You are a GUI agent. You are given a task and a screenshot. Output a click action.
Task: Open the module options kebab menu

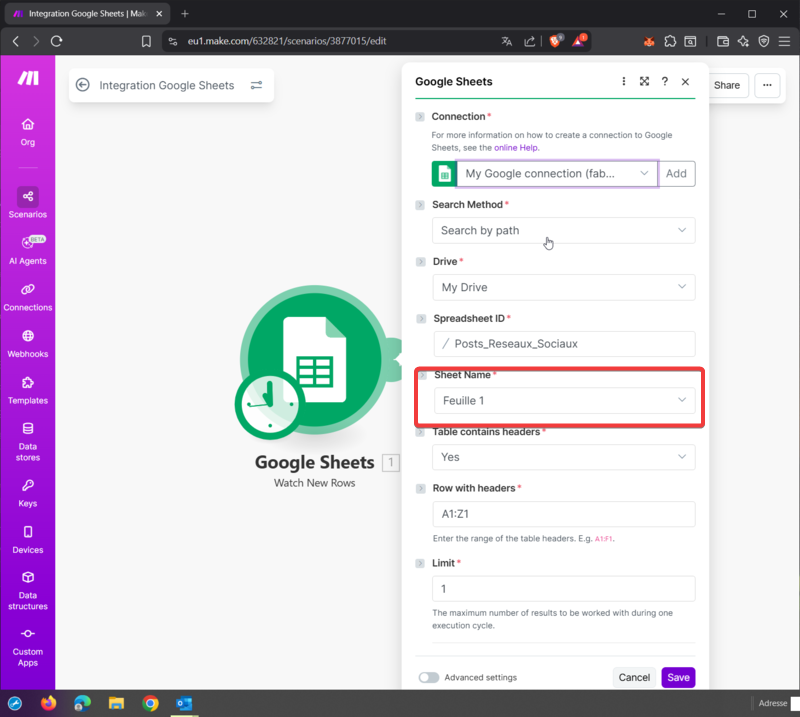point(623,82)
